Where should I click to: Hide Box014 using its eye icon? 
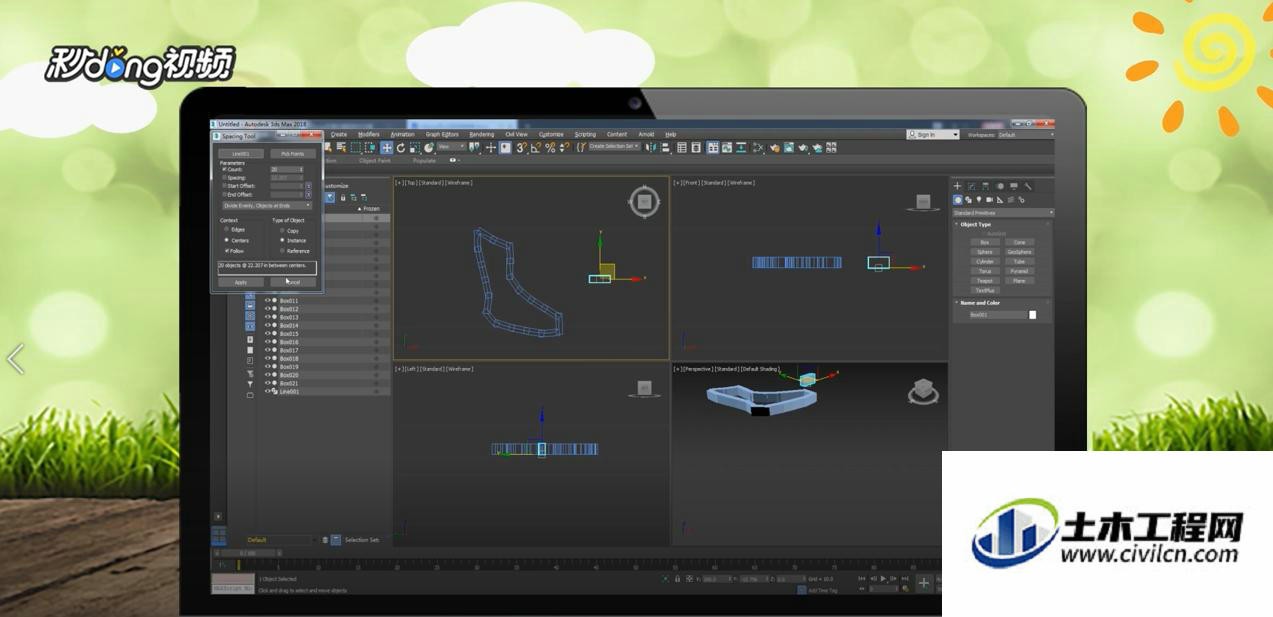coord(267,325)
